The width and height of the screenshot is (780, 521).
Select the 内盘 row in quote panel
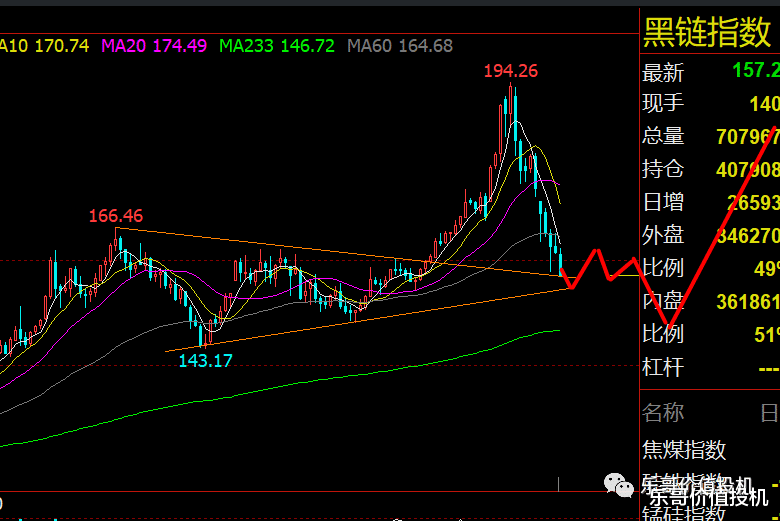[x=710, y=301]
